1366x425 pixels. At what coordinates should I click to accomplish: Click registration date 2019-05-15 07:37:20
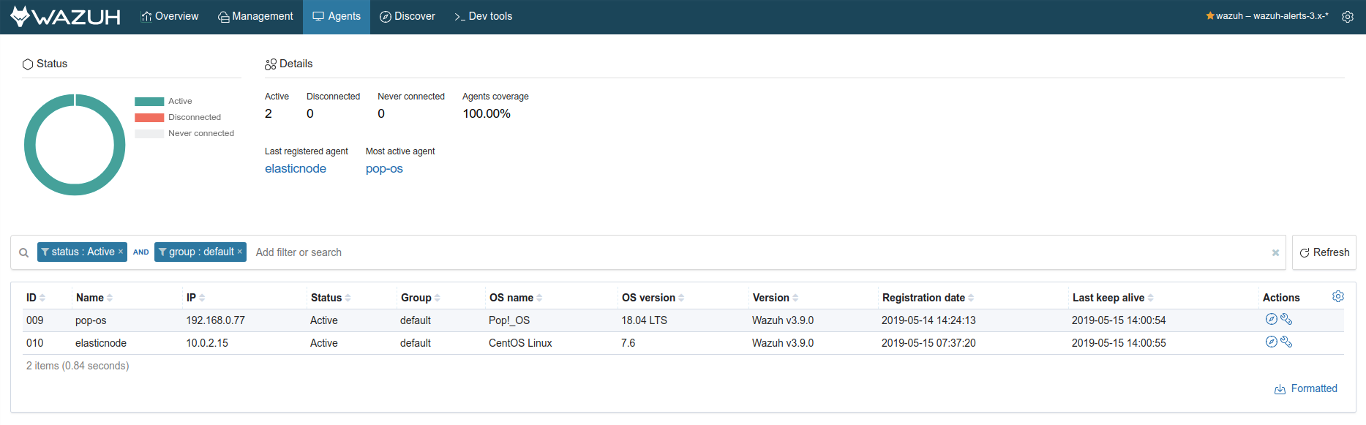tap(928, 343)
